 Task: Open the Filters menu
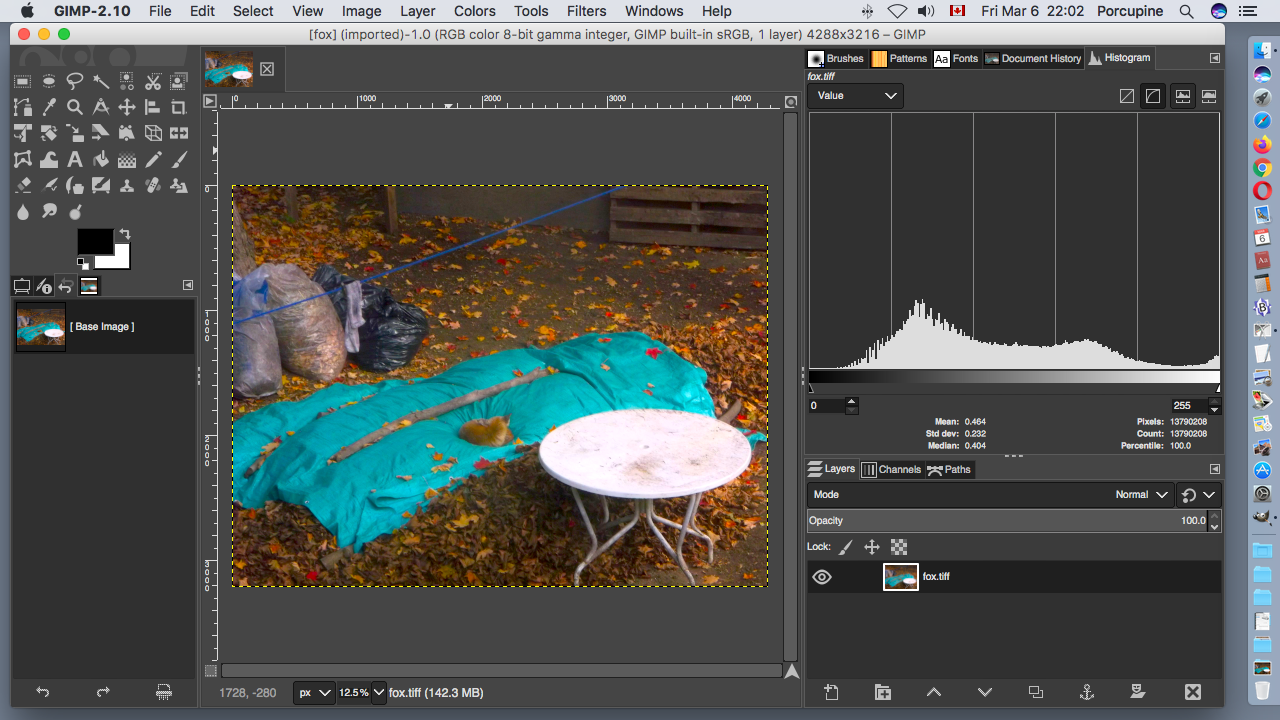coord(586,11)
